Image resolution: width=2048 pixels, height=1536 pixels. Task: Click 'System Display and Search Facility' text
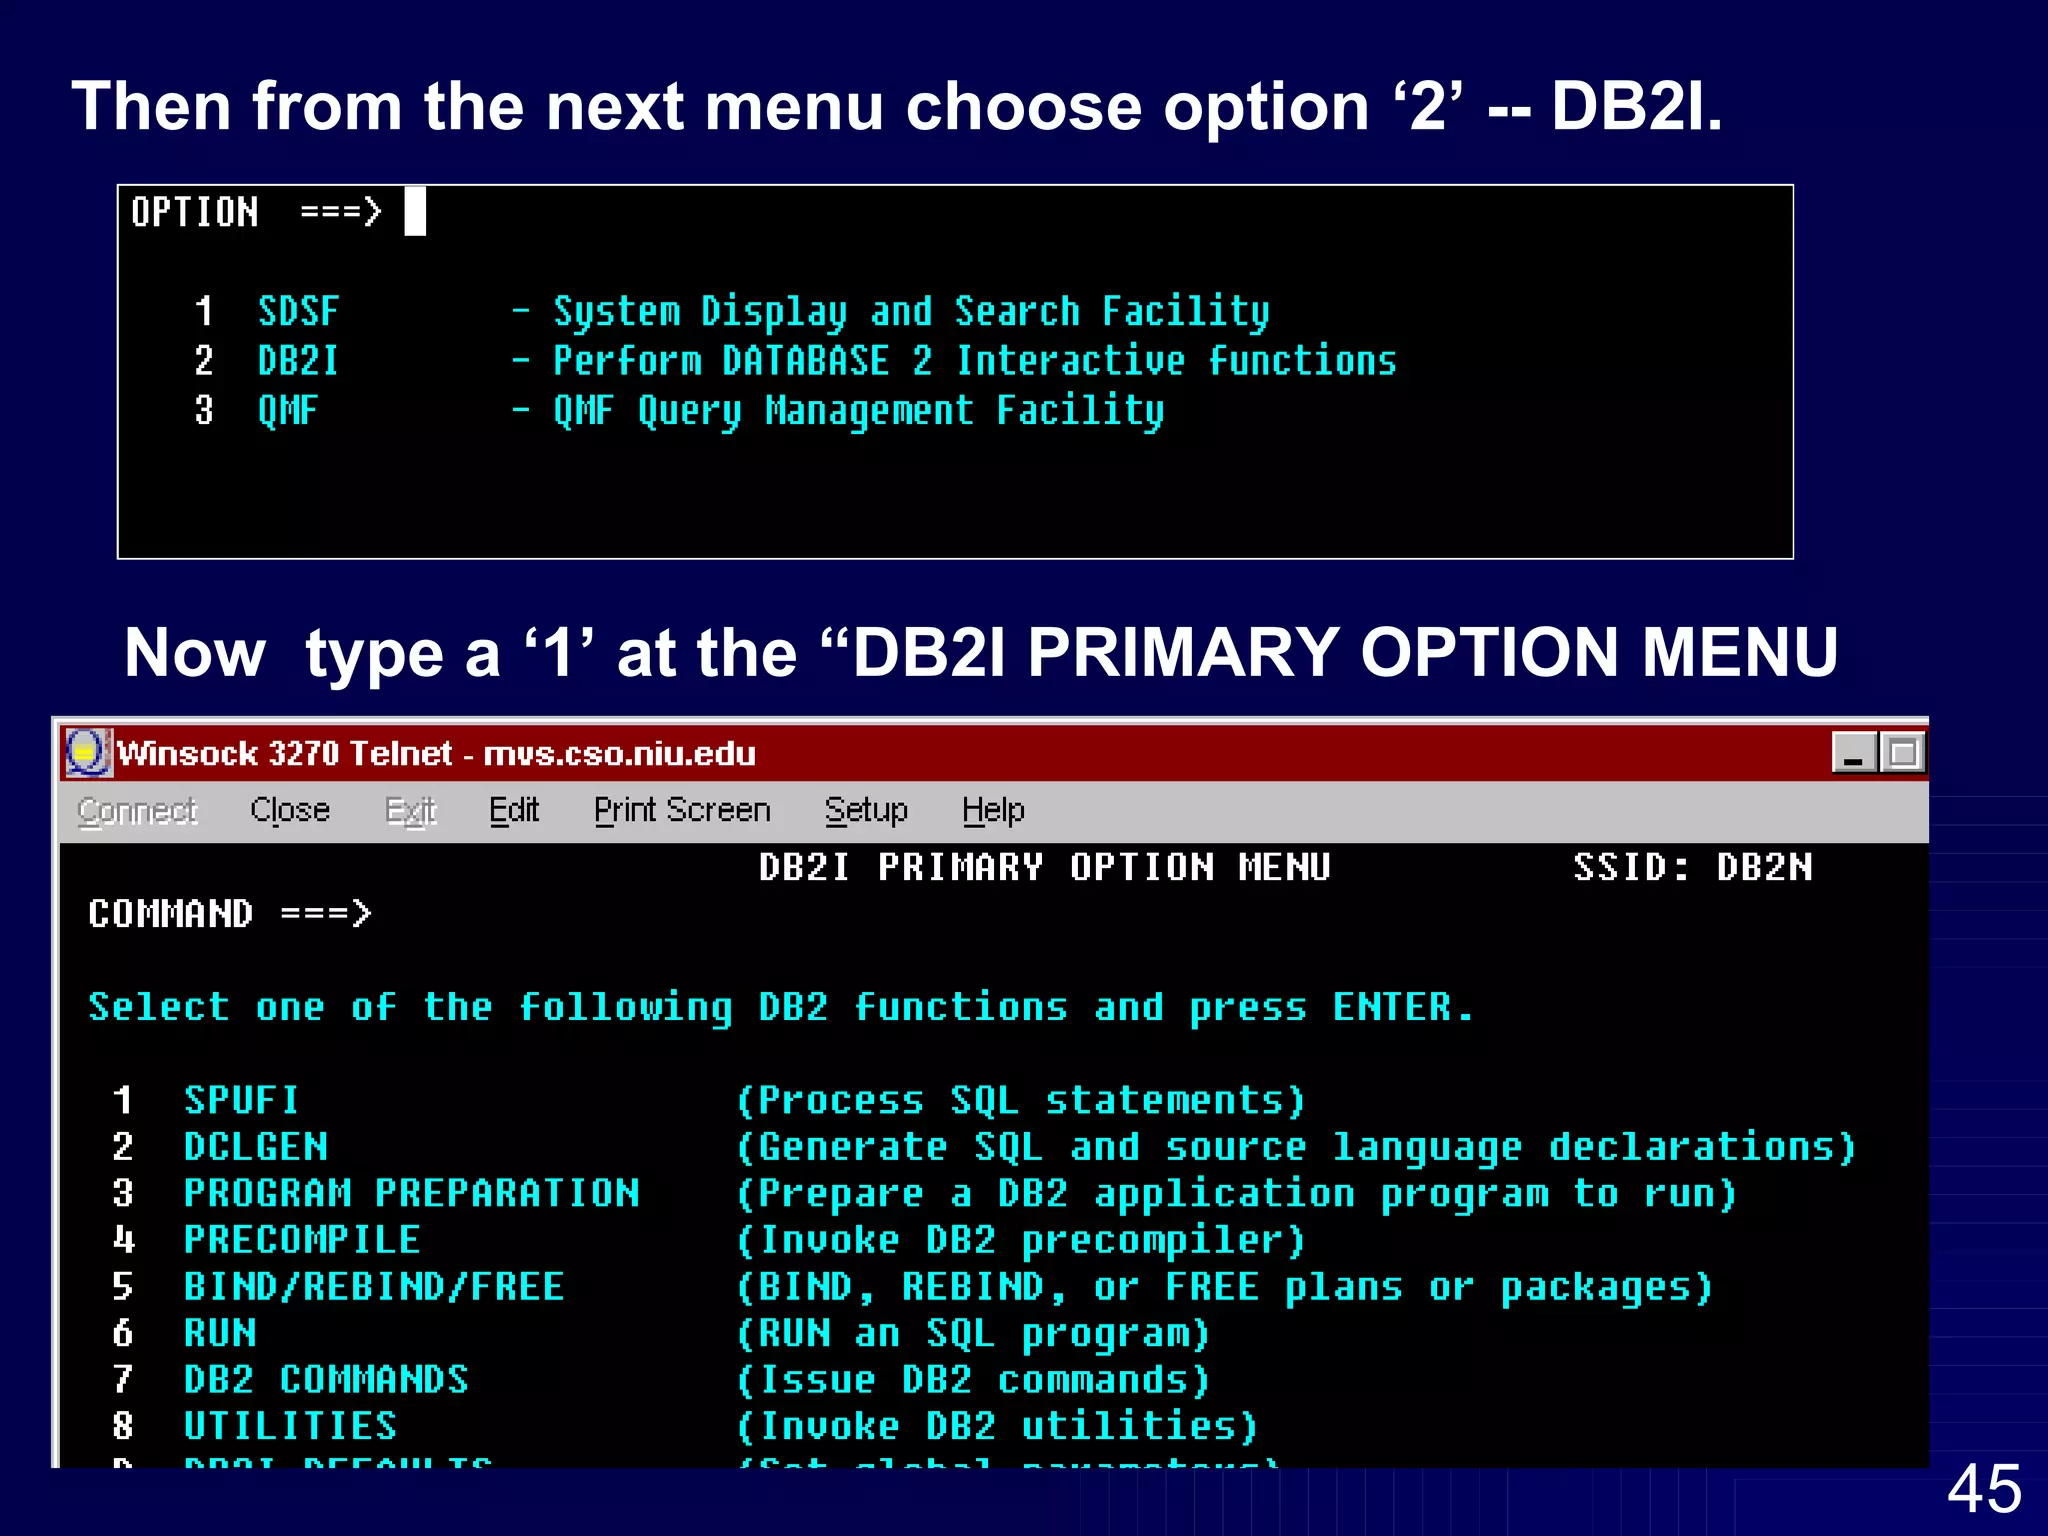point(912,312)
